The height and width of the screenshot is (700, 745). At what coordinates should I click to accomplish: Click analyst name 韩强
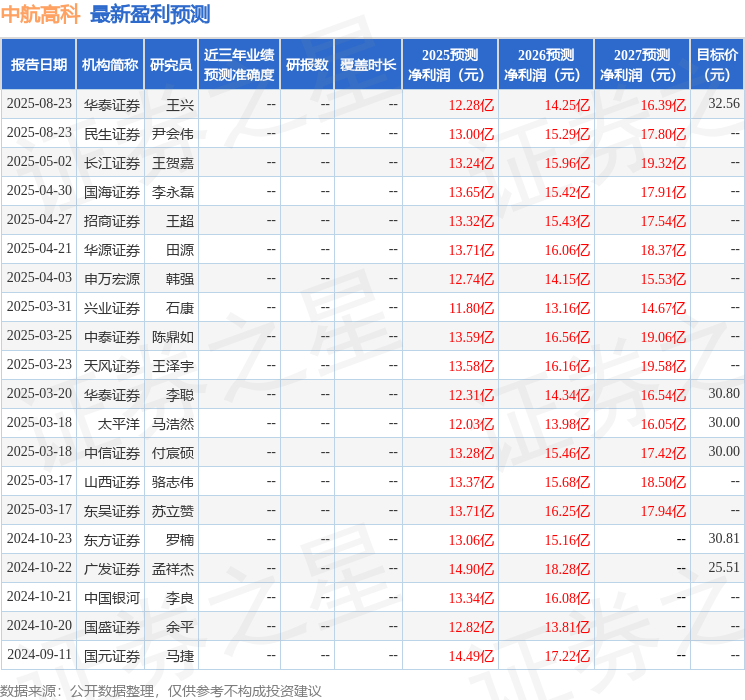pos(180,279)
